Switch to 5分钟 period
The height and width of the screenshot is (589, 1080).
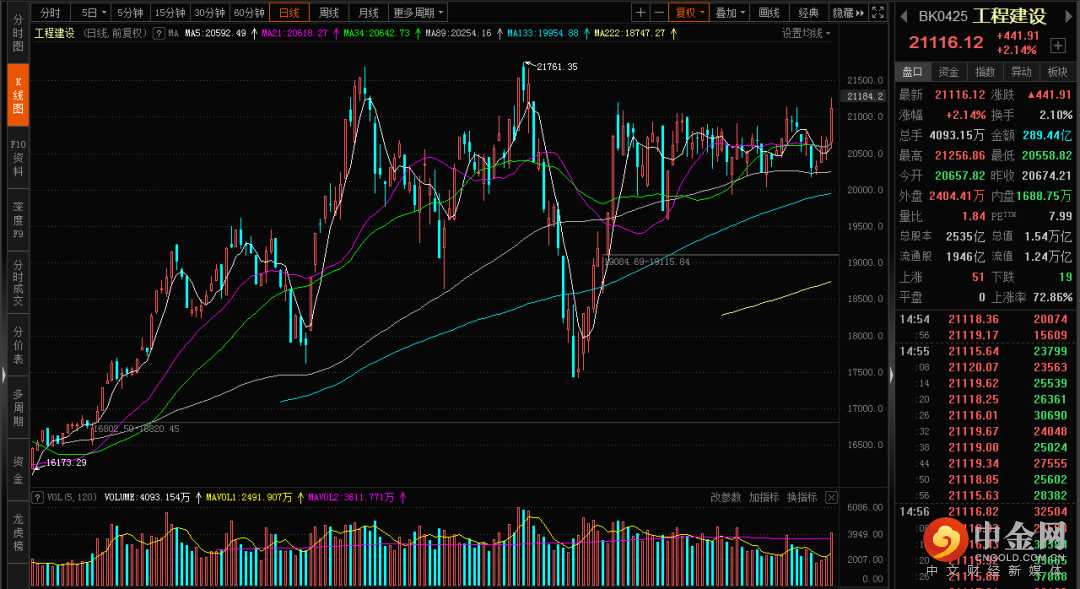click(x=130, y=12)
